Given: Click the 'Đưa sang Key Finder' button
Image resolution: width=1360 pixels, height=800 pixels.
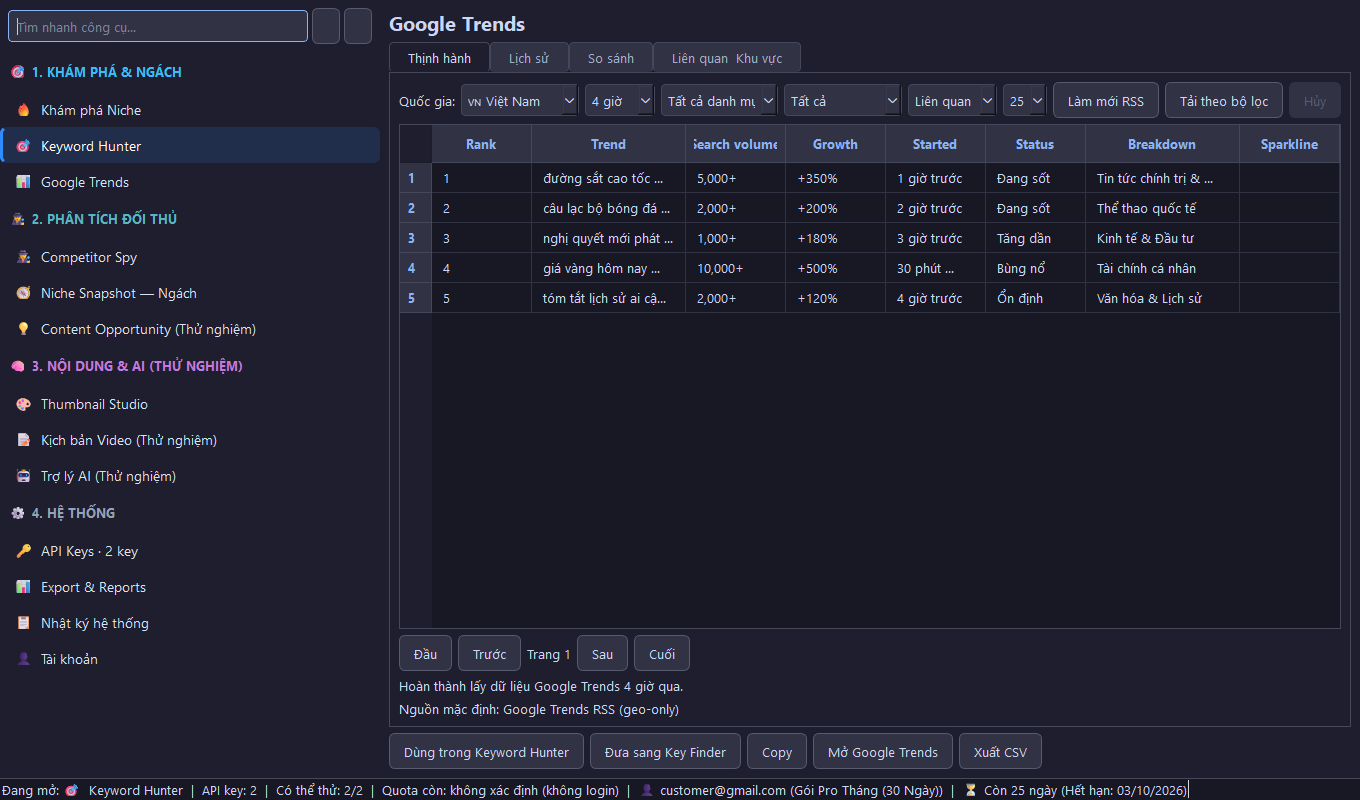Looking at the screenshot, I should (x=666, y=752).
